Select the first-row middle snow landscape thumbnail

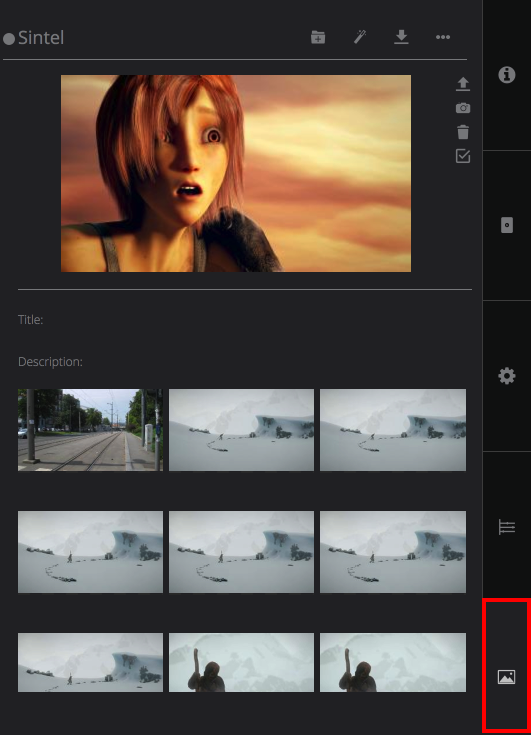[x=241, y=430]
